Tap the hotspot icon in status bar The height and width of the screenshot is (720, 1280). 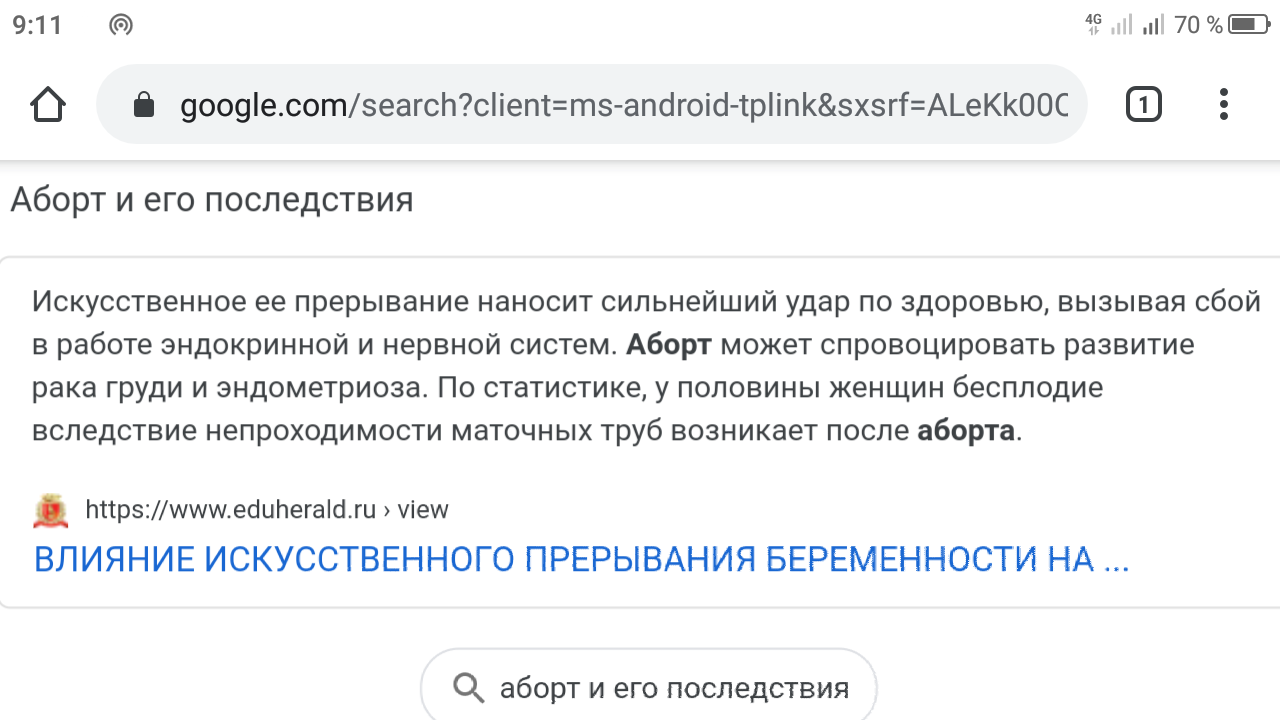click(121, 25)
